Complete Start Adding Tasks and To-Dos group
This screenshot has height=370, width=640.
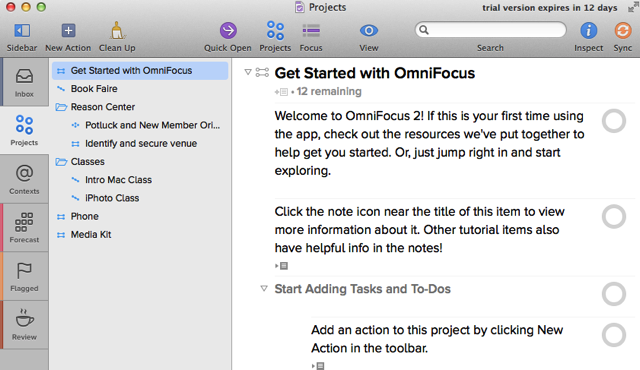tap(614, 294)
